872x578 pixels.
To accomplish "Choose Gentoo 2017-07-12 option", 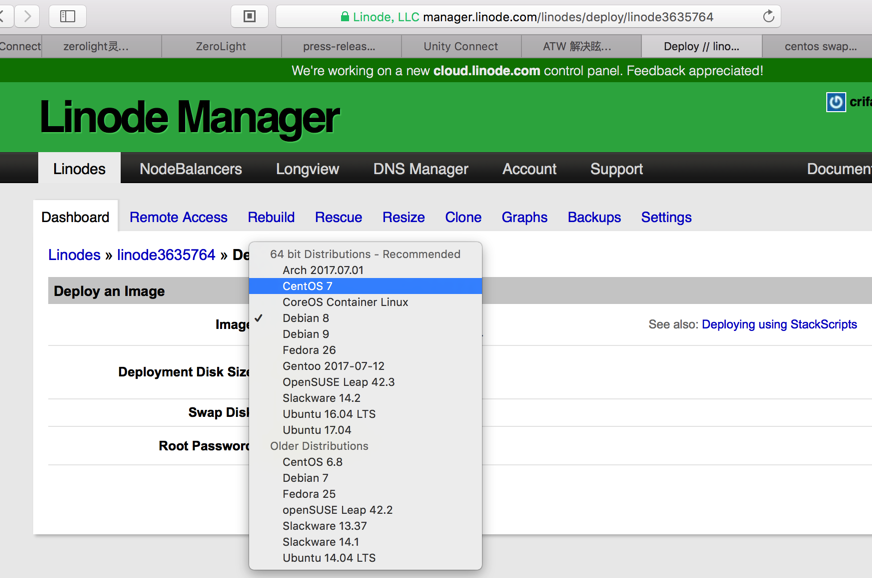I will click(365, 366).
